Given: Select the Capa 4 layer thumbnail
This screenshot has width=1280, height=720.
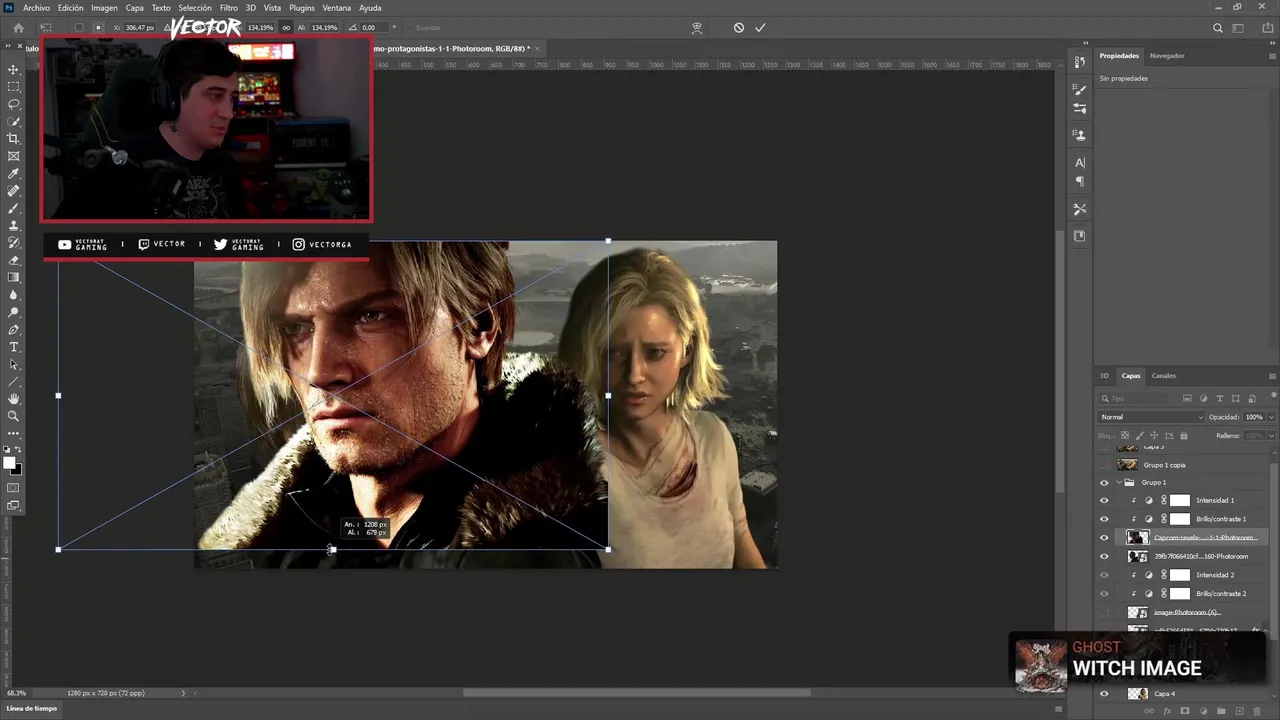Looking at the screenshot, I should coord(1137,693).
